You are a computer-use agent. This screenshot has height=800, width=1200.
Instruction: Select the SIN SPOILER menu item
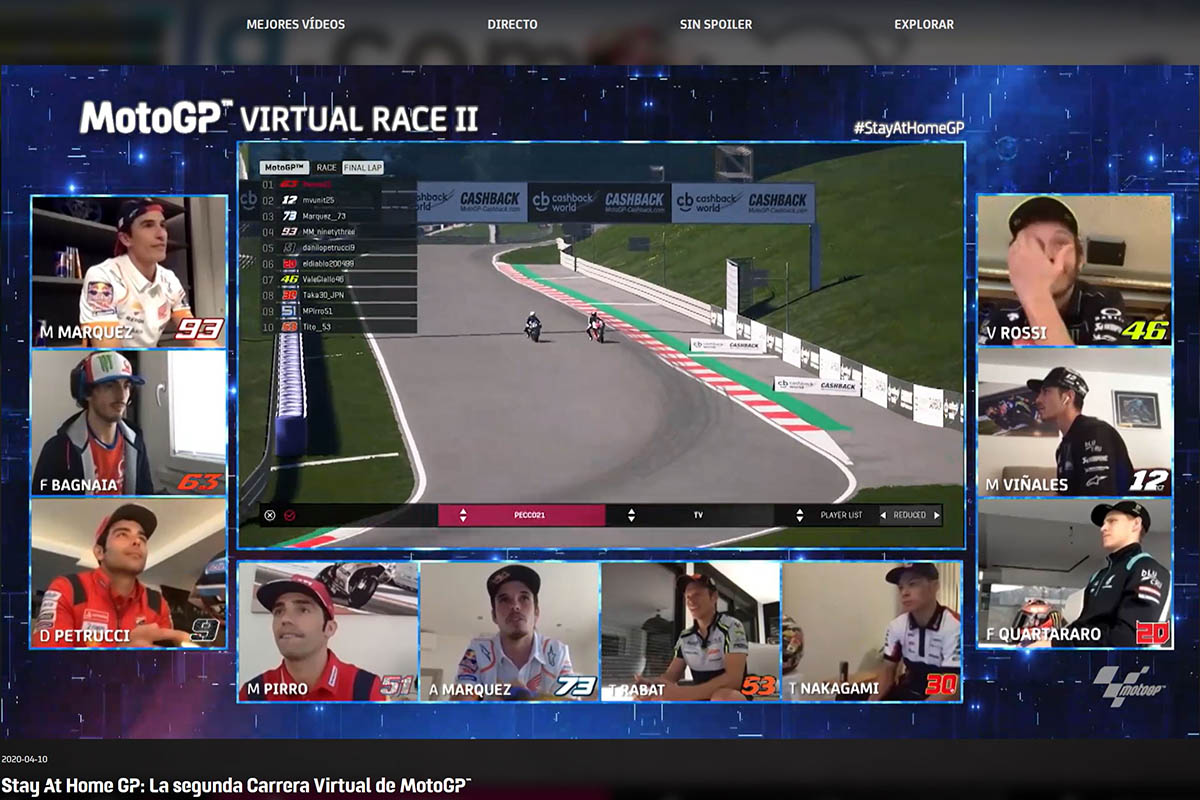pyautogui.click(x=716, y=24)
